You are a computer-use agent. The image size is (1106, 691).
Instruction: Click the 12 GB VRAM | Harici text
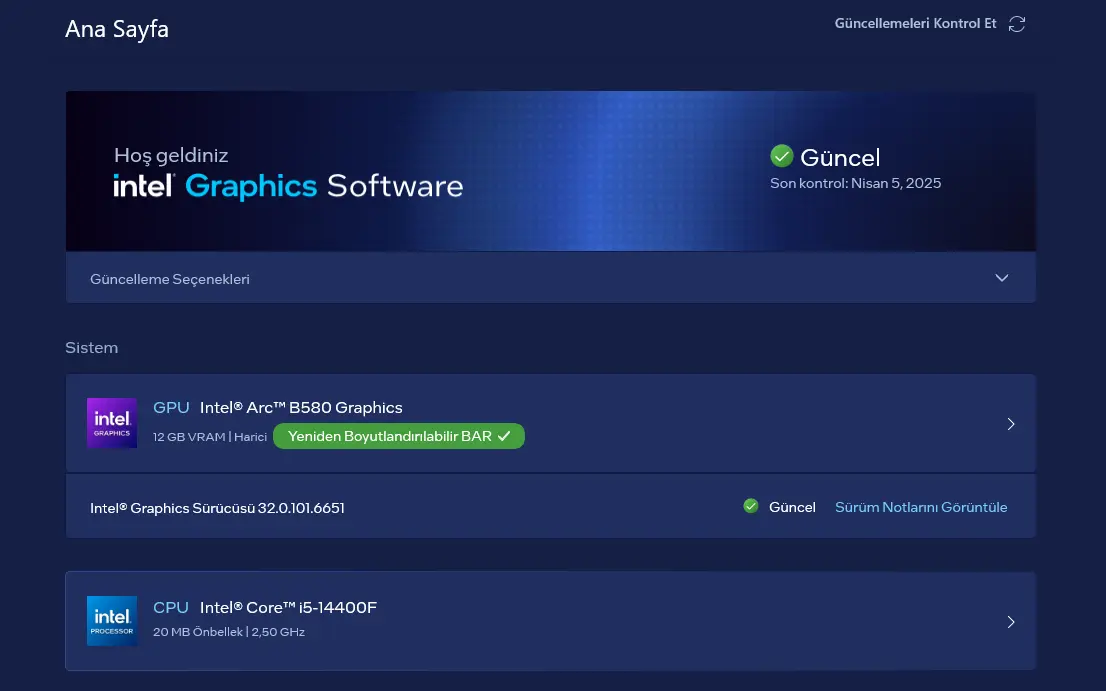pos(209,436)
